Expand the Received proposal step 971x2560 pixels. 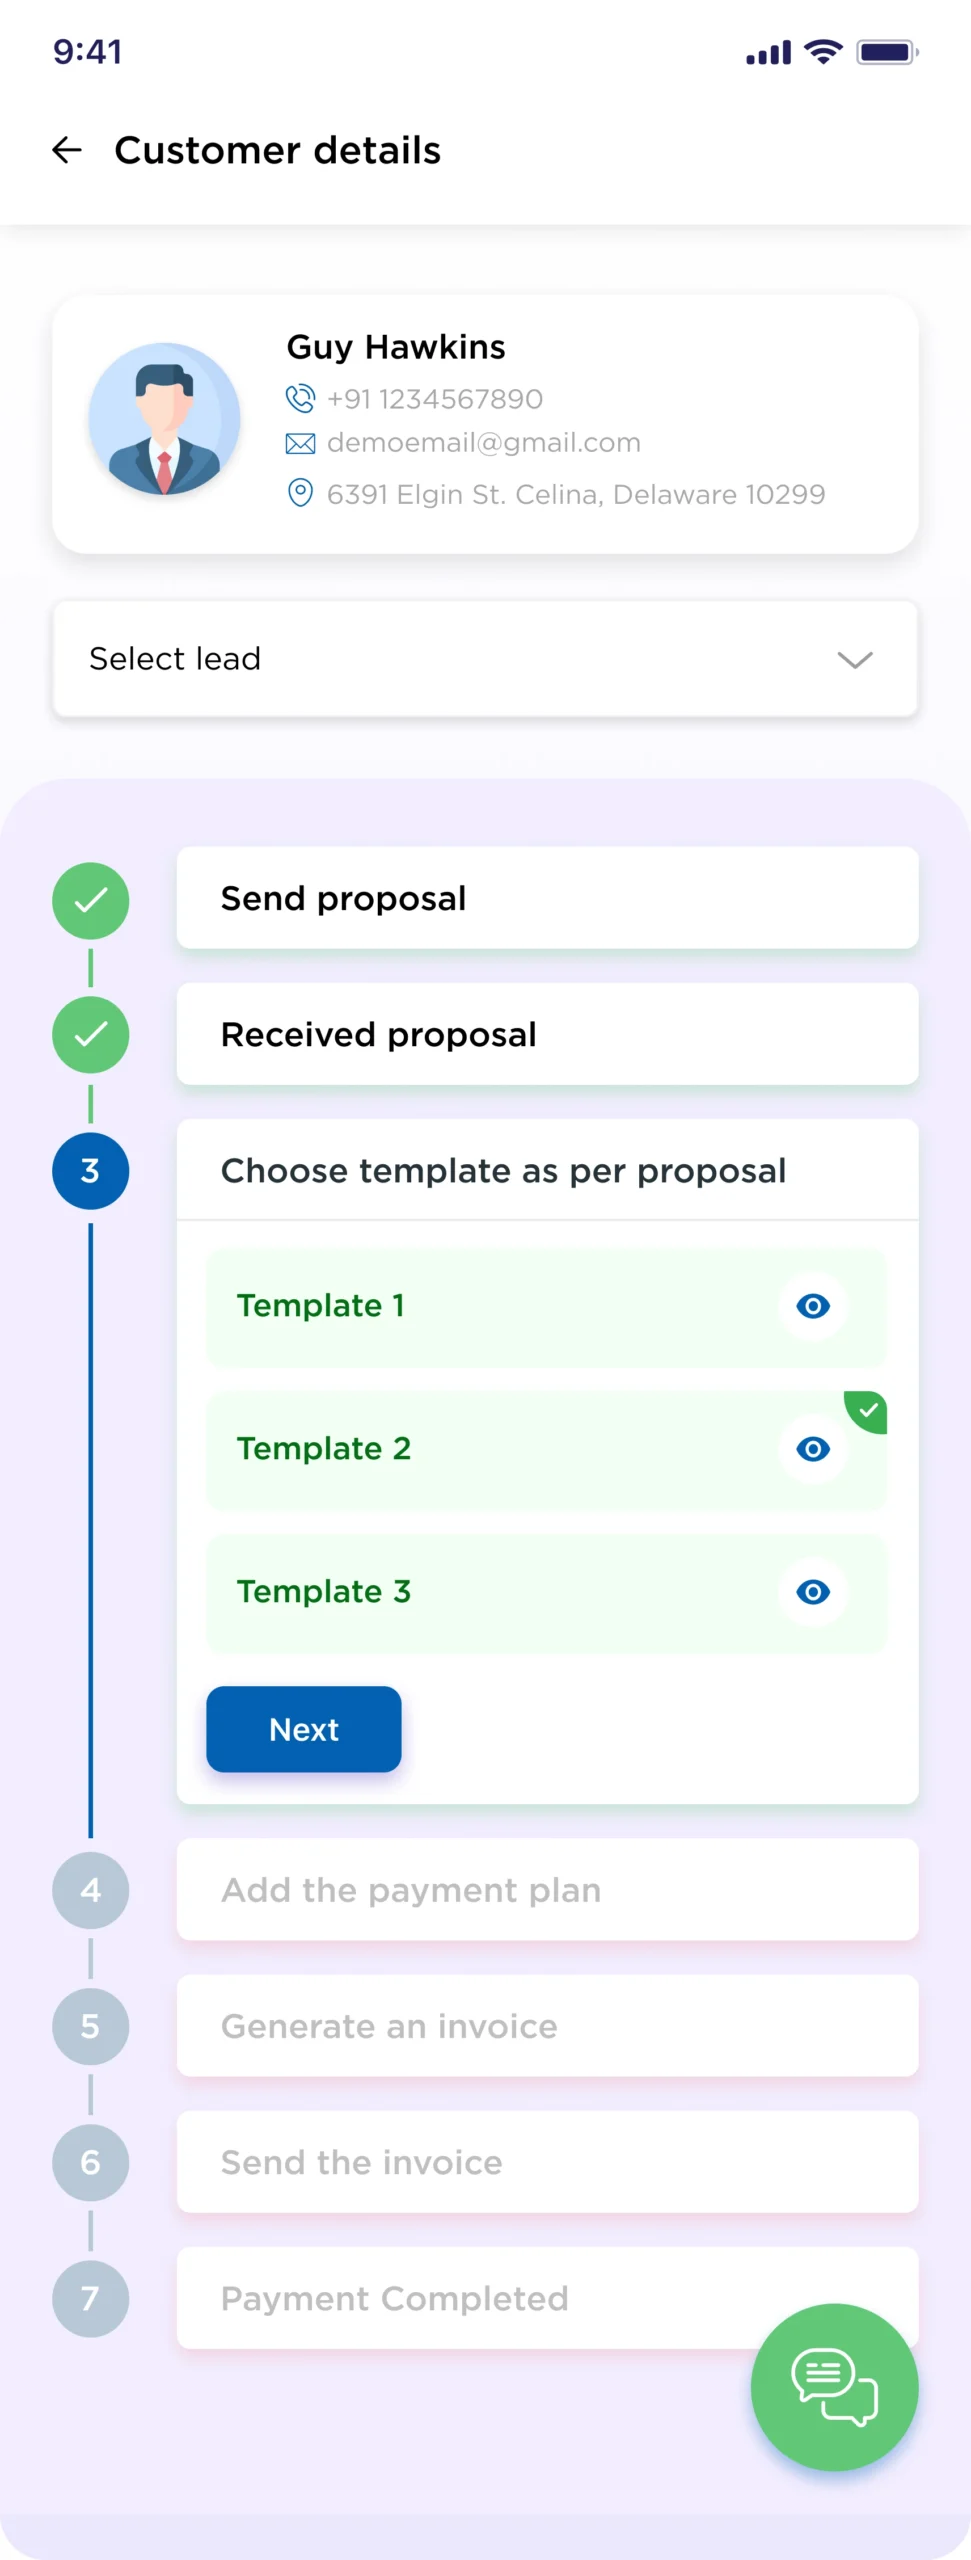547,1034
